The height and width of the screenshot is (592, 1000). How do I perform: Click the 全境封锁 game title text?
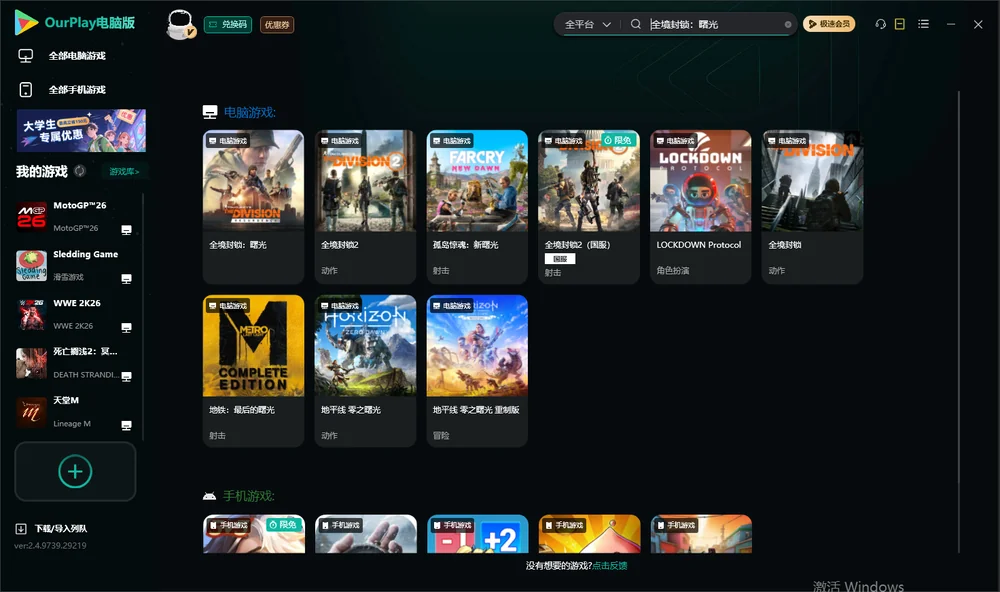click(785, 245)
